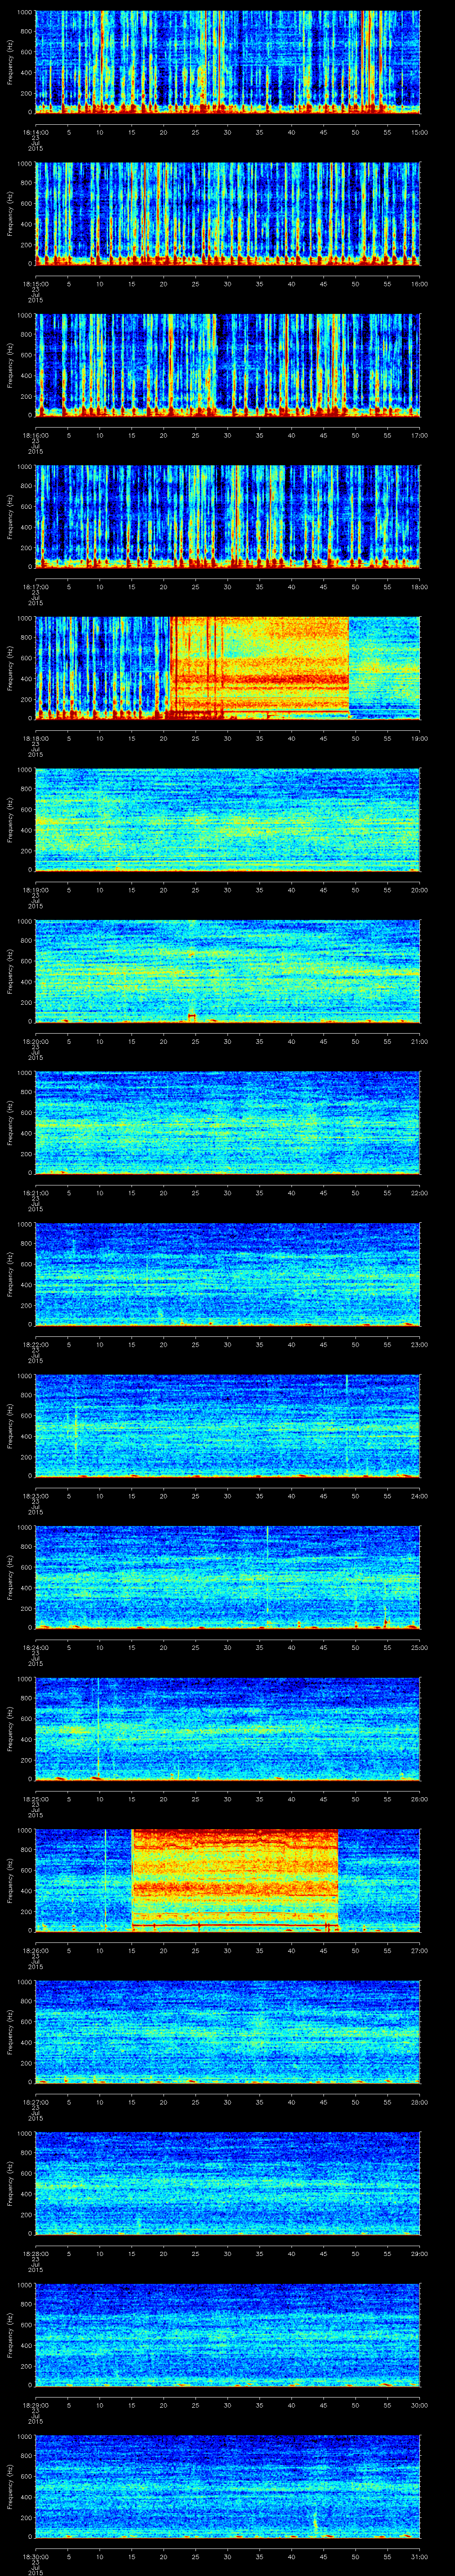Click the 19:00 end time label
The width and height of the screenshot is (455, 2576).
pyautogui.click(x=419, y=738)
